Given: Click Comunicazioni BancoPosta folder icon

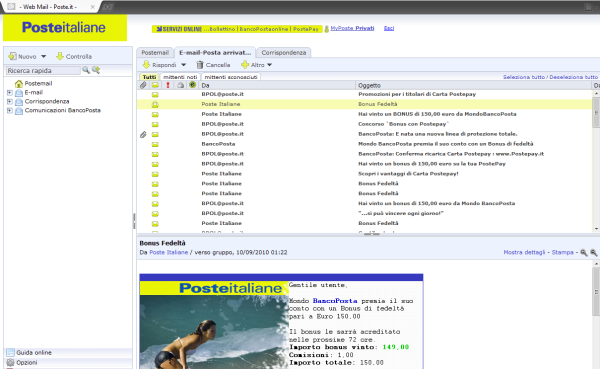Looking at the screenshot, I should click(19, 111).
